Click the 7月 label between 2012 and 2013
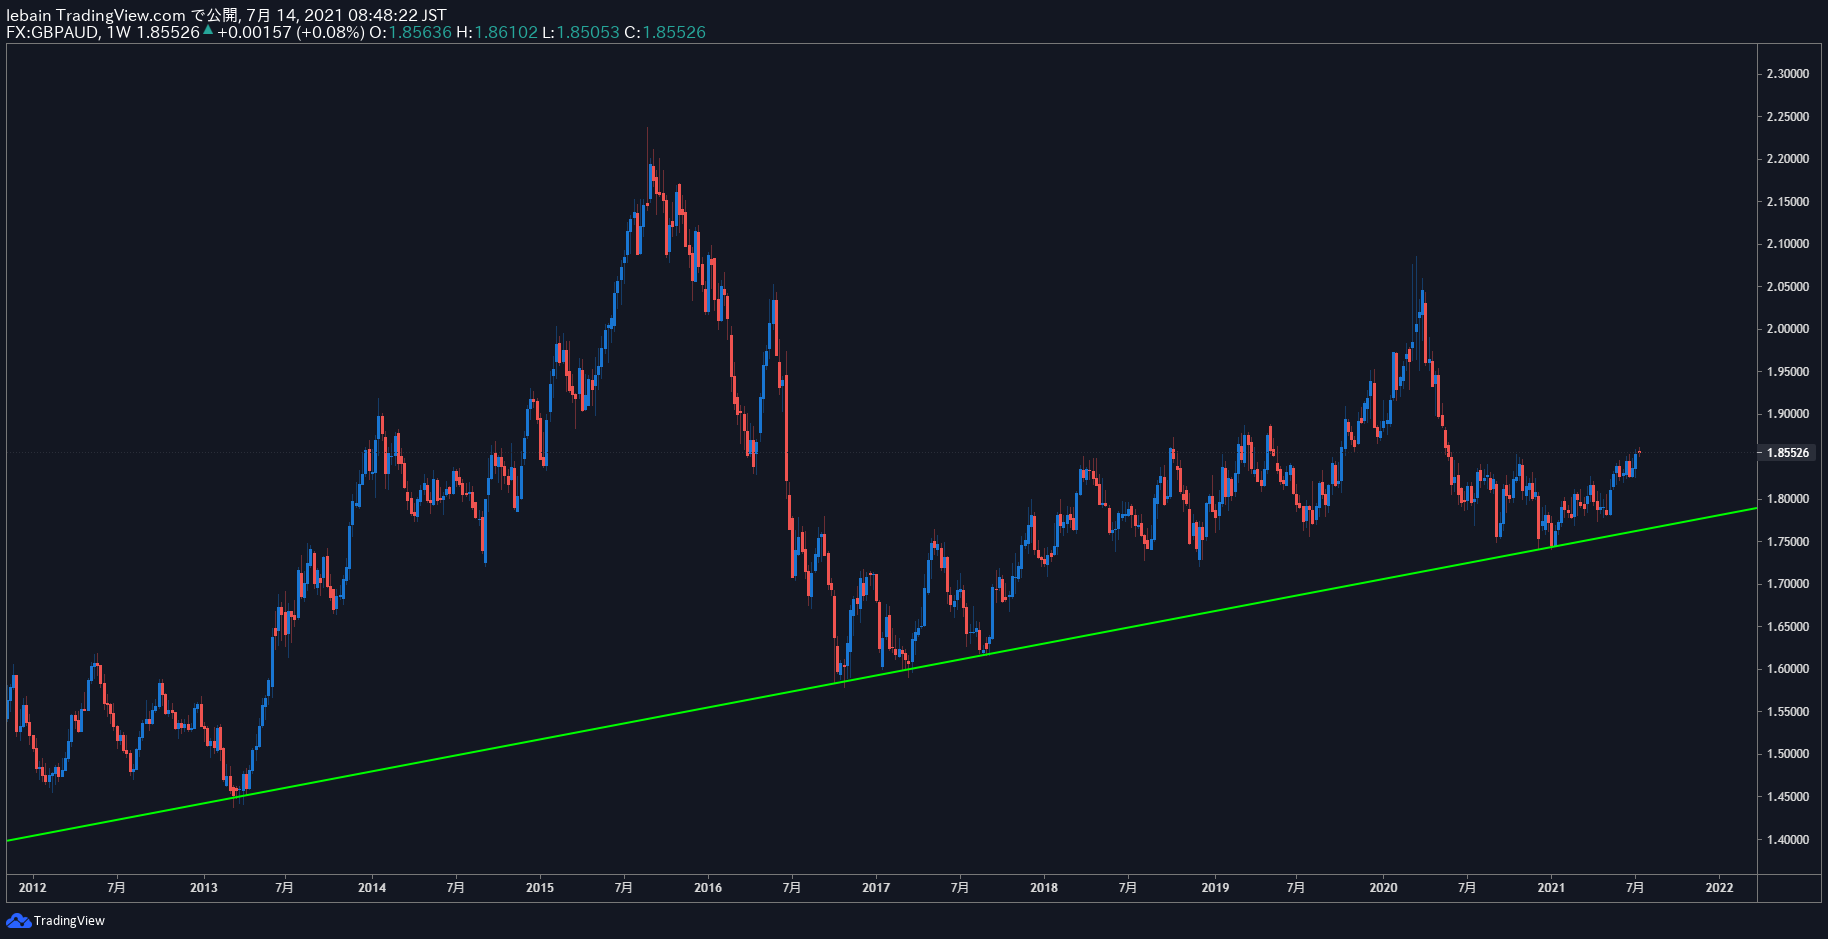 [x=117, y=888]
